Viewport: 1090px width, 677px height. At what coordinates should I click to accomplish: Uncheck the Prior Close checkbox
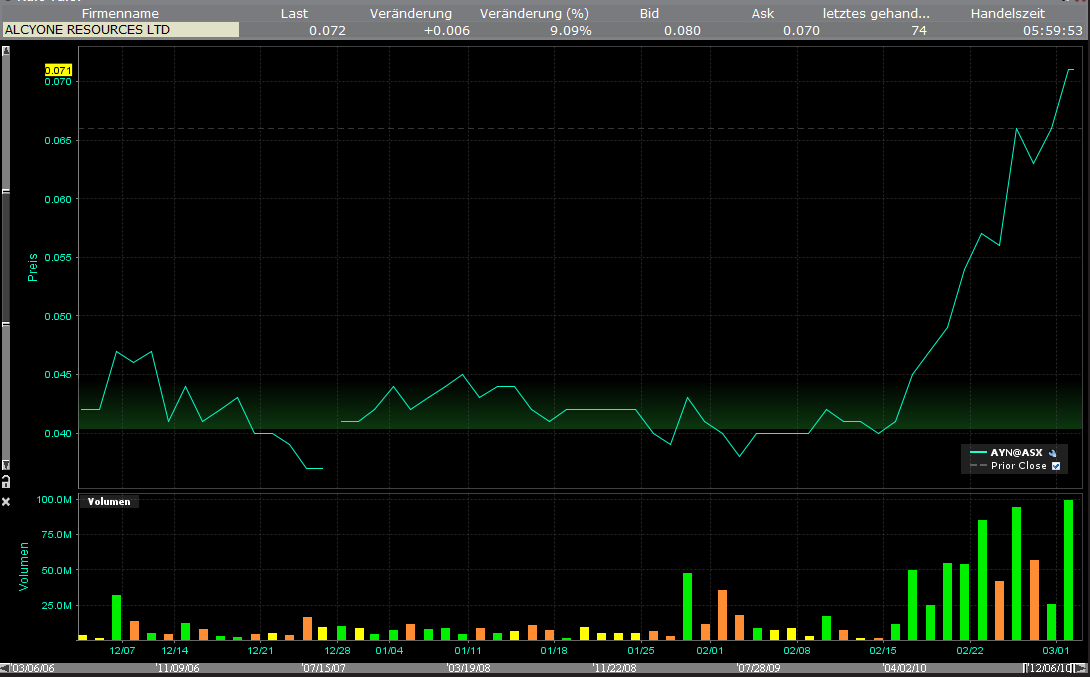tap(1055, 466)
